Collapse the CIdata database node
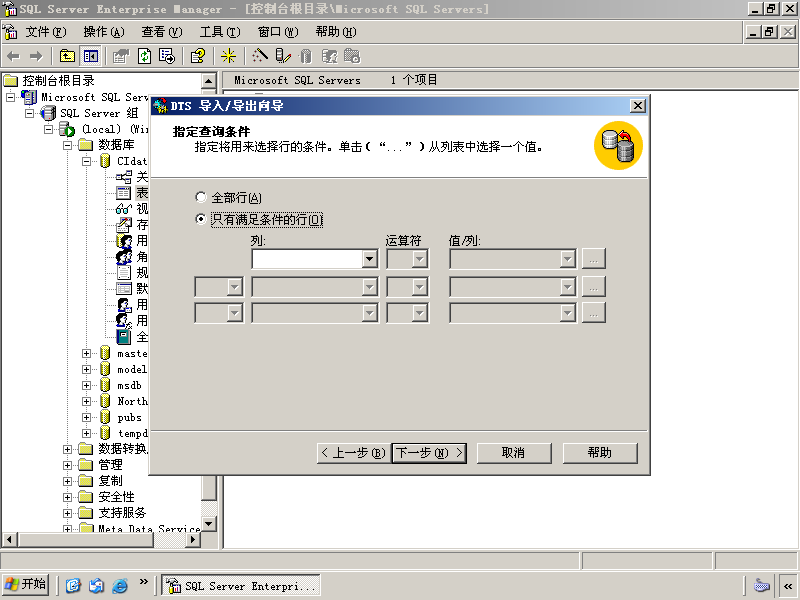 pos(86,161)
